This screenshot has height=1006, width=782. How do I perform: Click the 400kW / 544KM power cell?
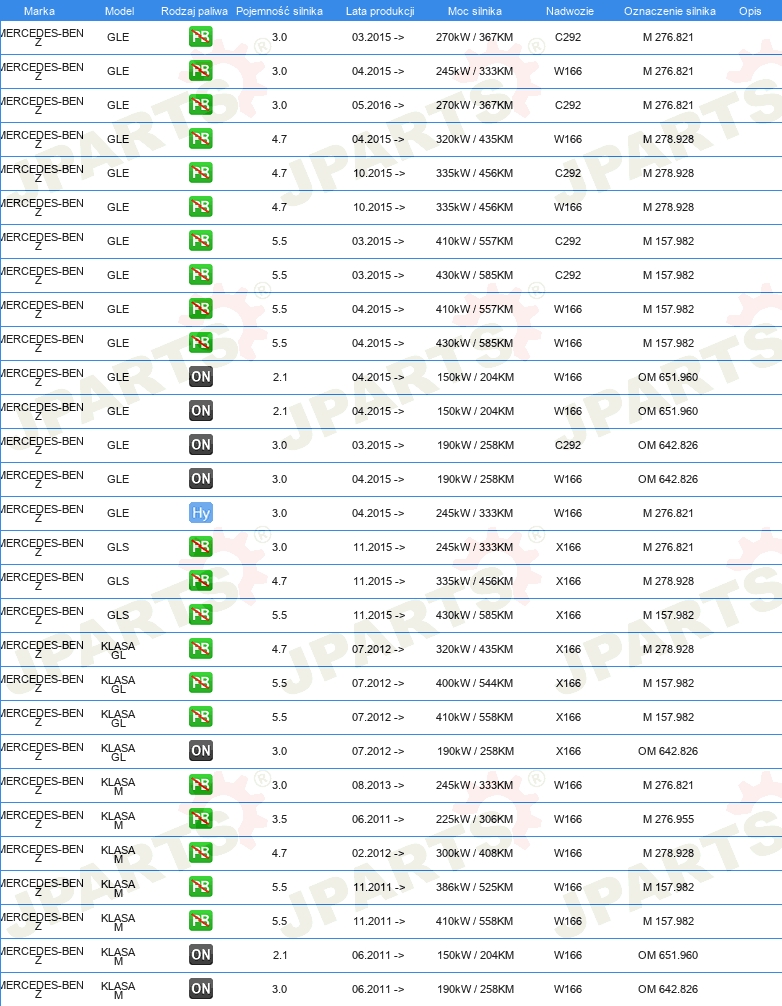click(474, 683)
